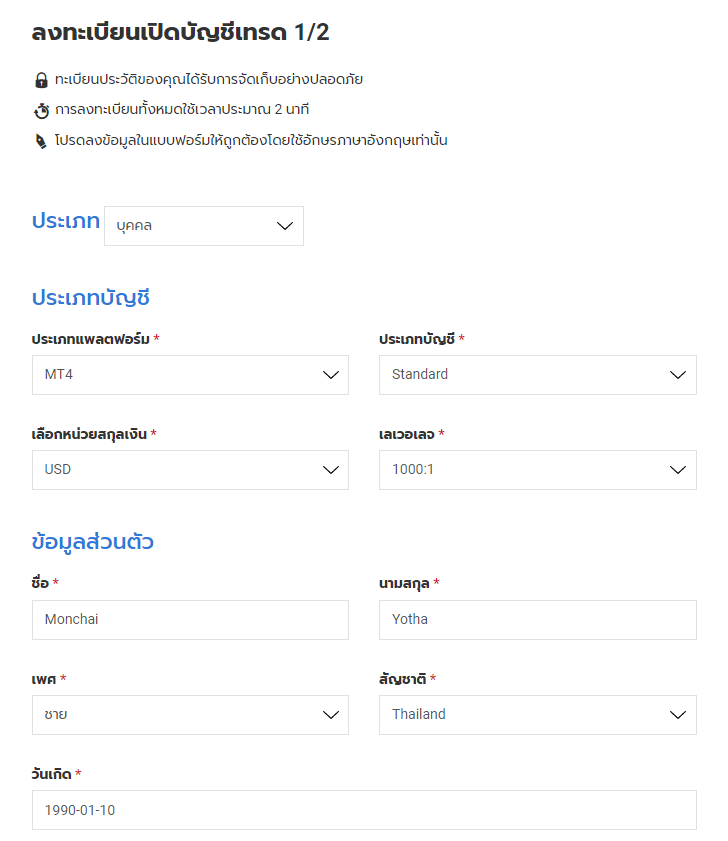This screenshot has width=728, height=841.
Task: Click the chevron arrow on MT4 dropdown
Action: 331,375
